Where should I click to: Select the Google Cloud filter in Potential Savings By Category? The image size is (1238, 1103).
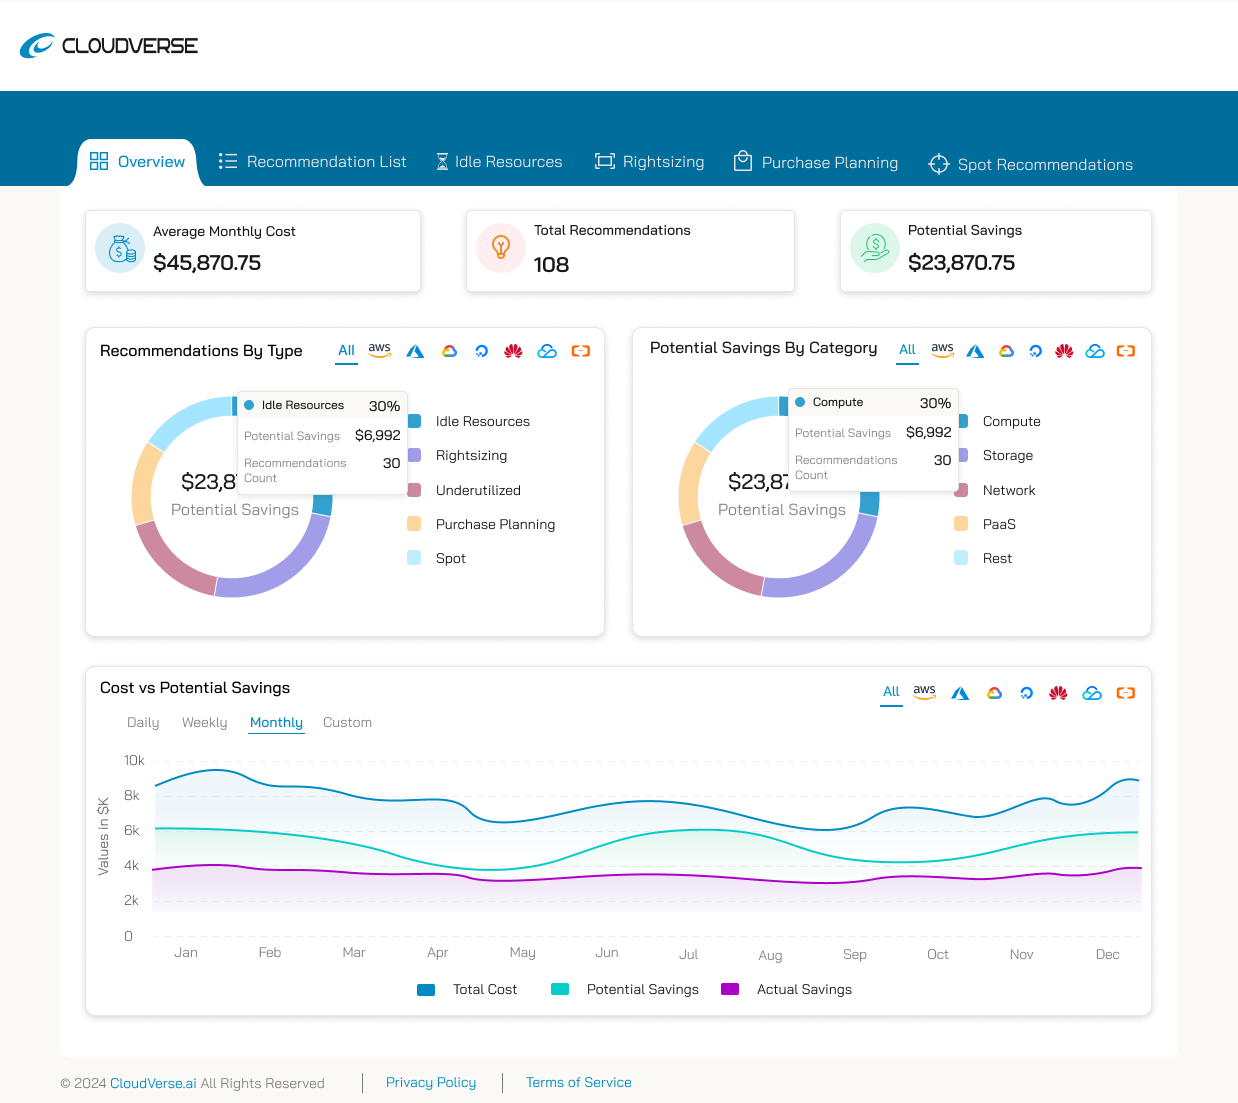1005,351
